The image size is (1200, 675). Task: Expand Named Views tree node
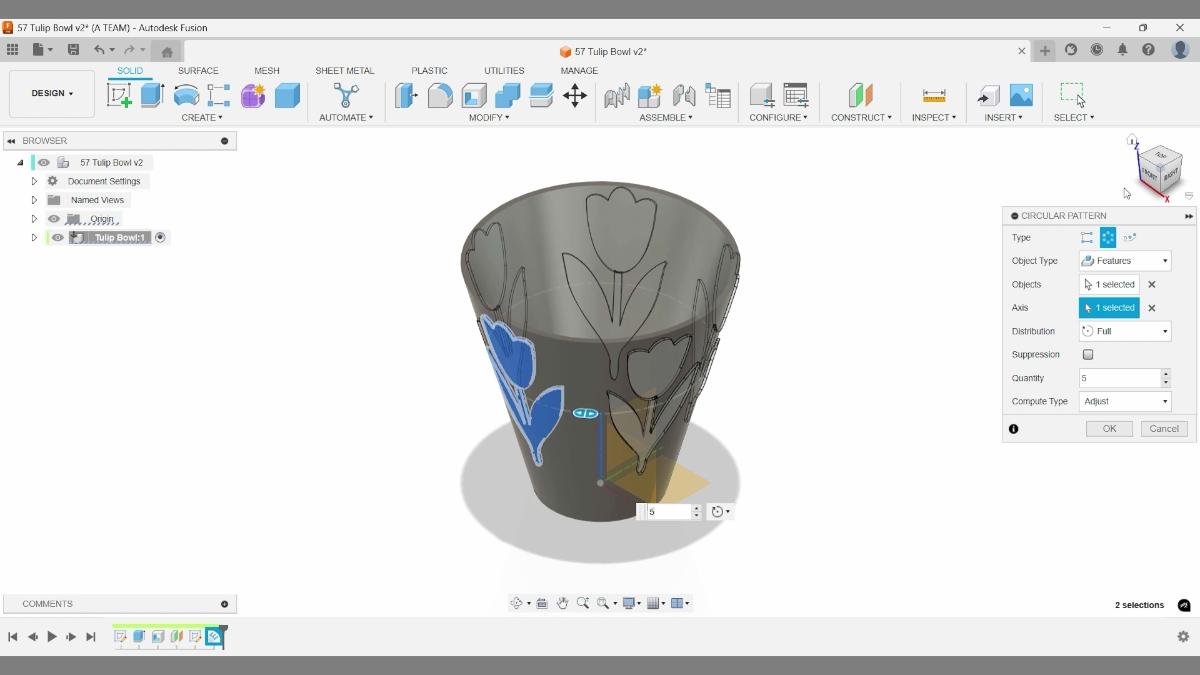click(34, 200)
